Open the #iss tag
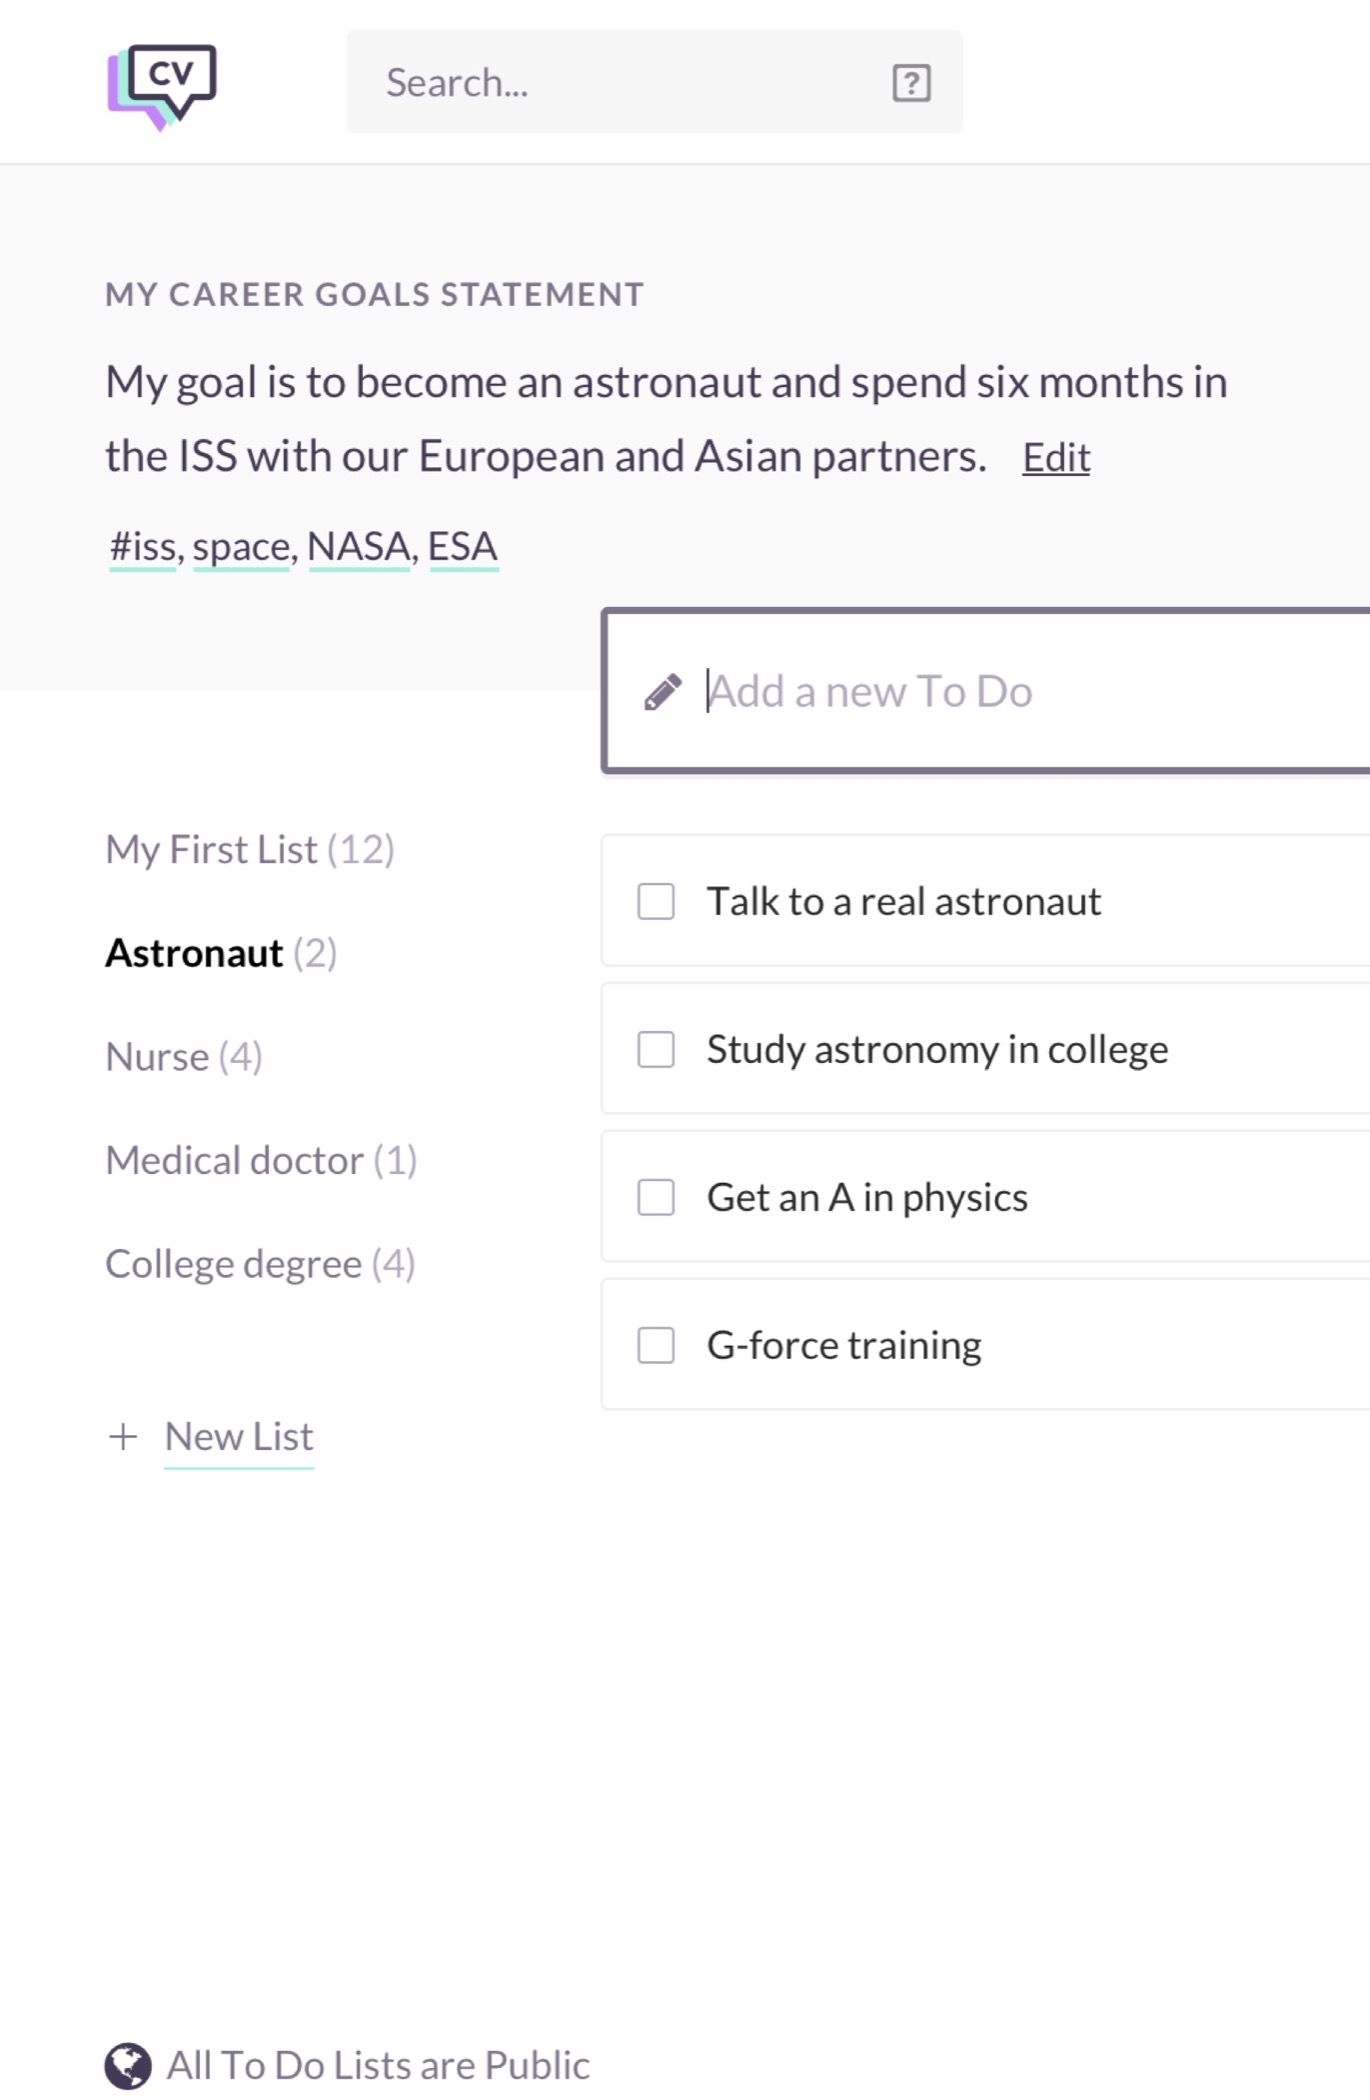The width and height of the screenshot is (1370, 2100). tap(143, 547)
